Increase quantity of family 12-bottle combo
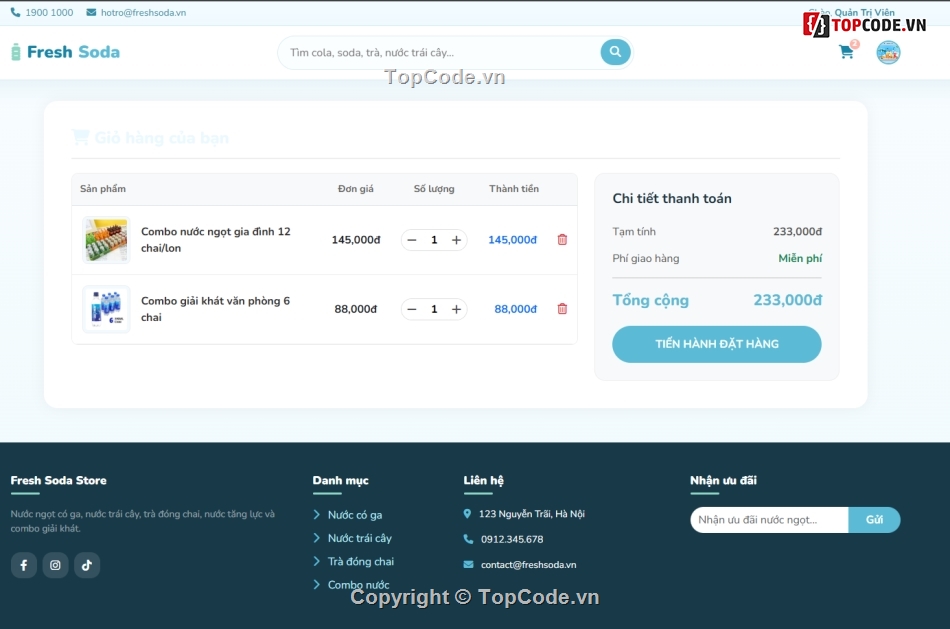 (456, 240)
